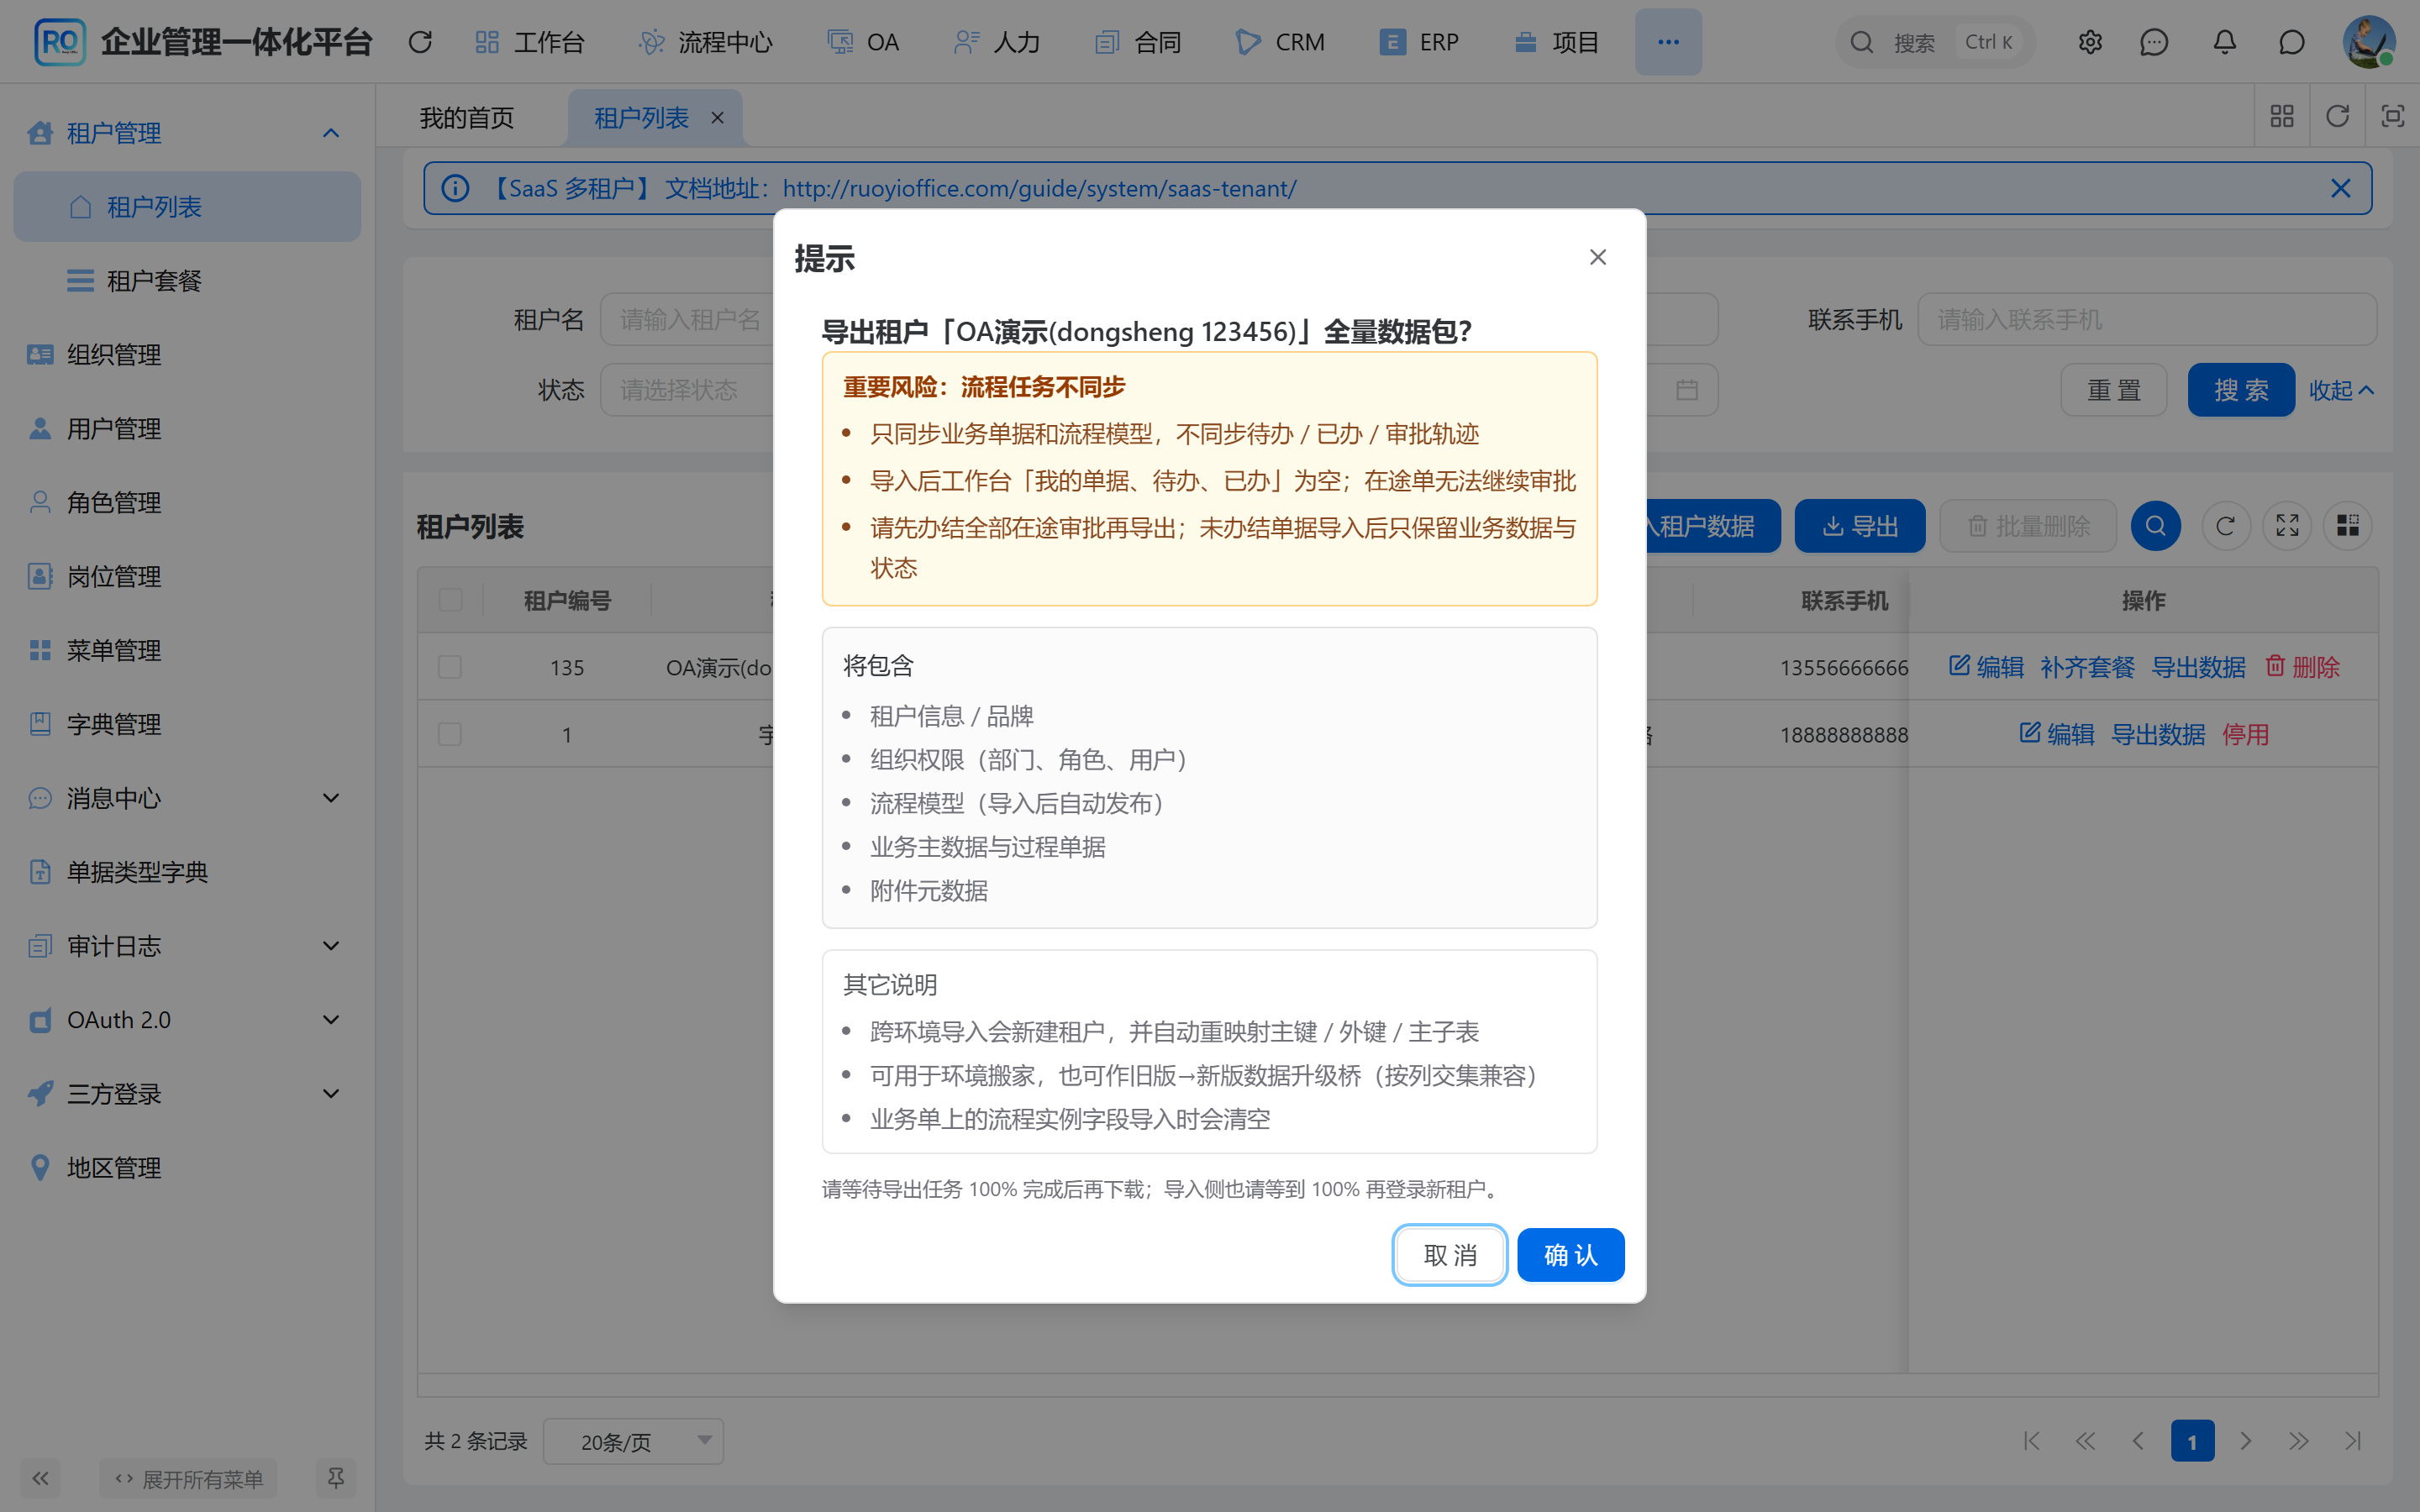Screen dimensions: 2420x1512
Task: Click the global 搜索 Ctrl K box
Action: coord(1934,42)
